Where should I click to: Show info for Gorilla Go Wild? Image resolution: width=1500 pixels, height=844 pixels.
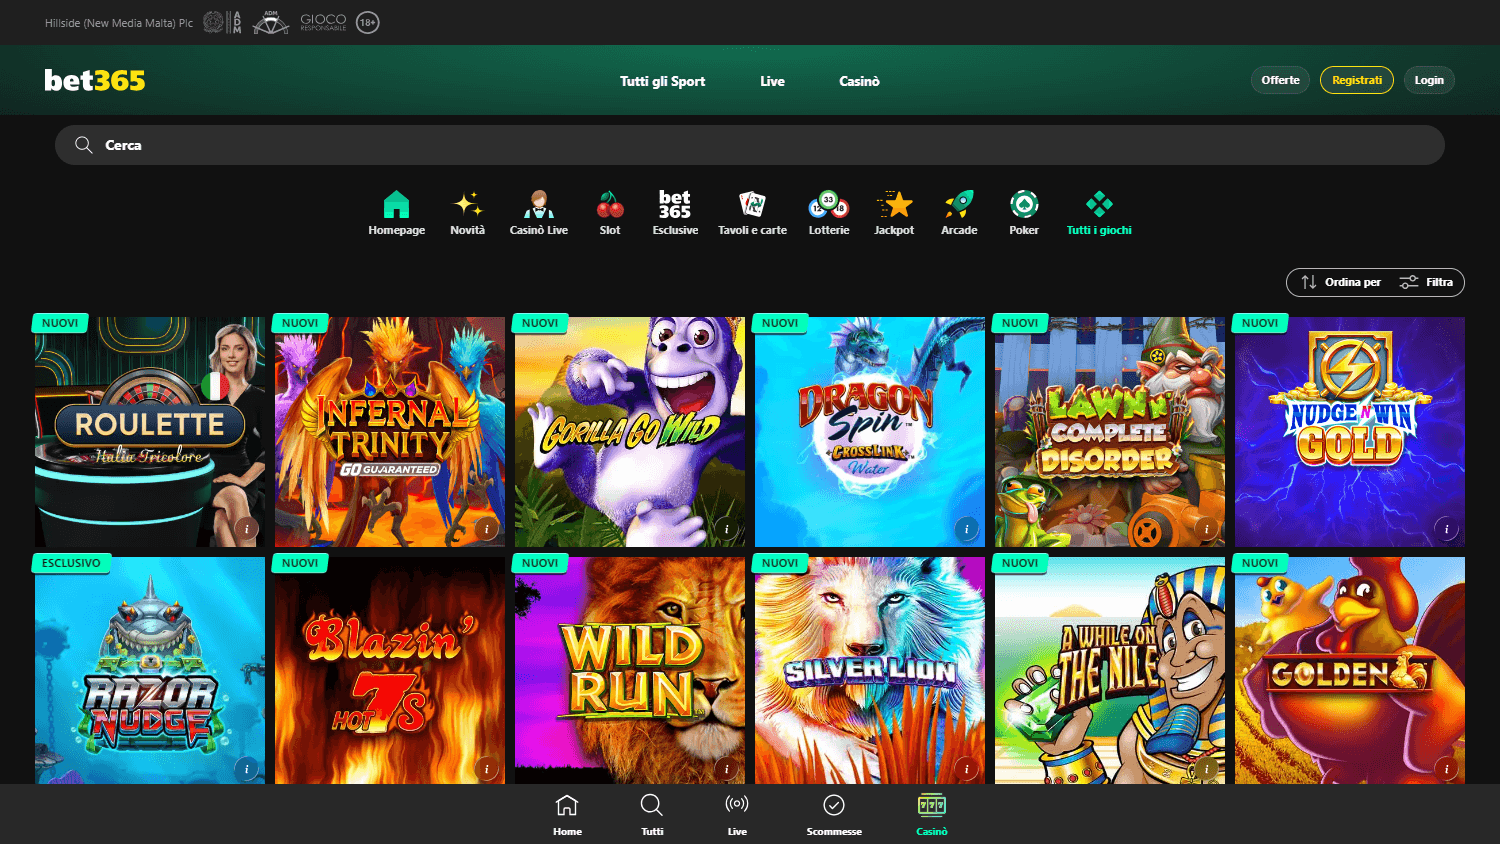pyautogui.click(x=726, y=529)
